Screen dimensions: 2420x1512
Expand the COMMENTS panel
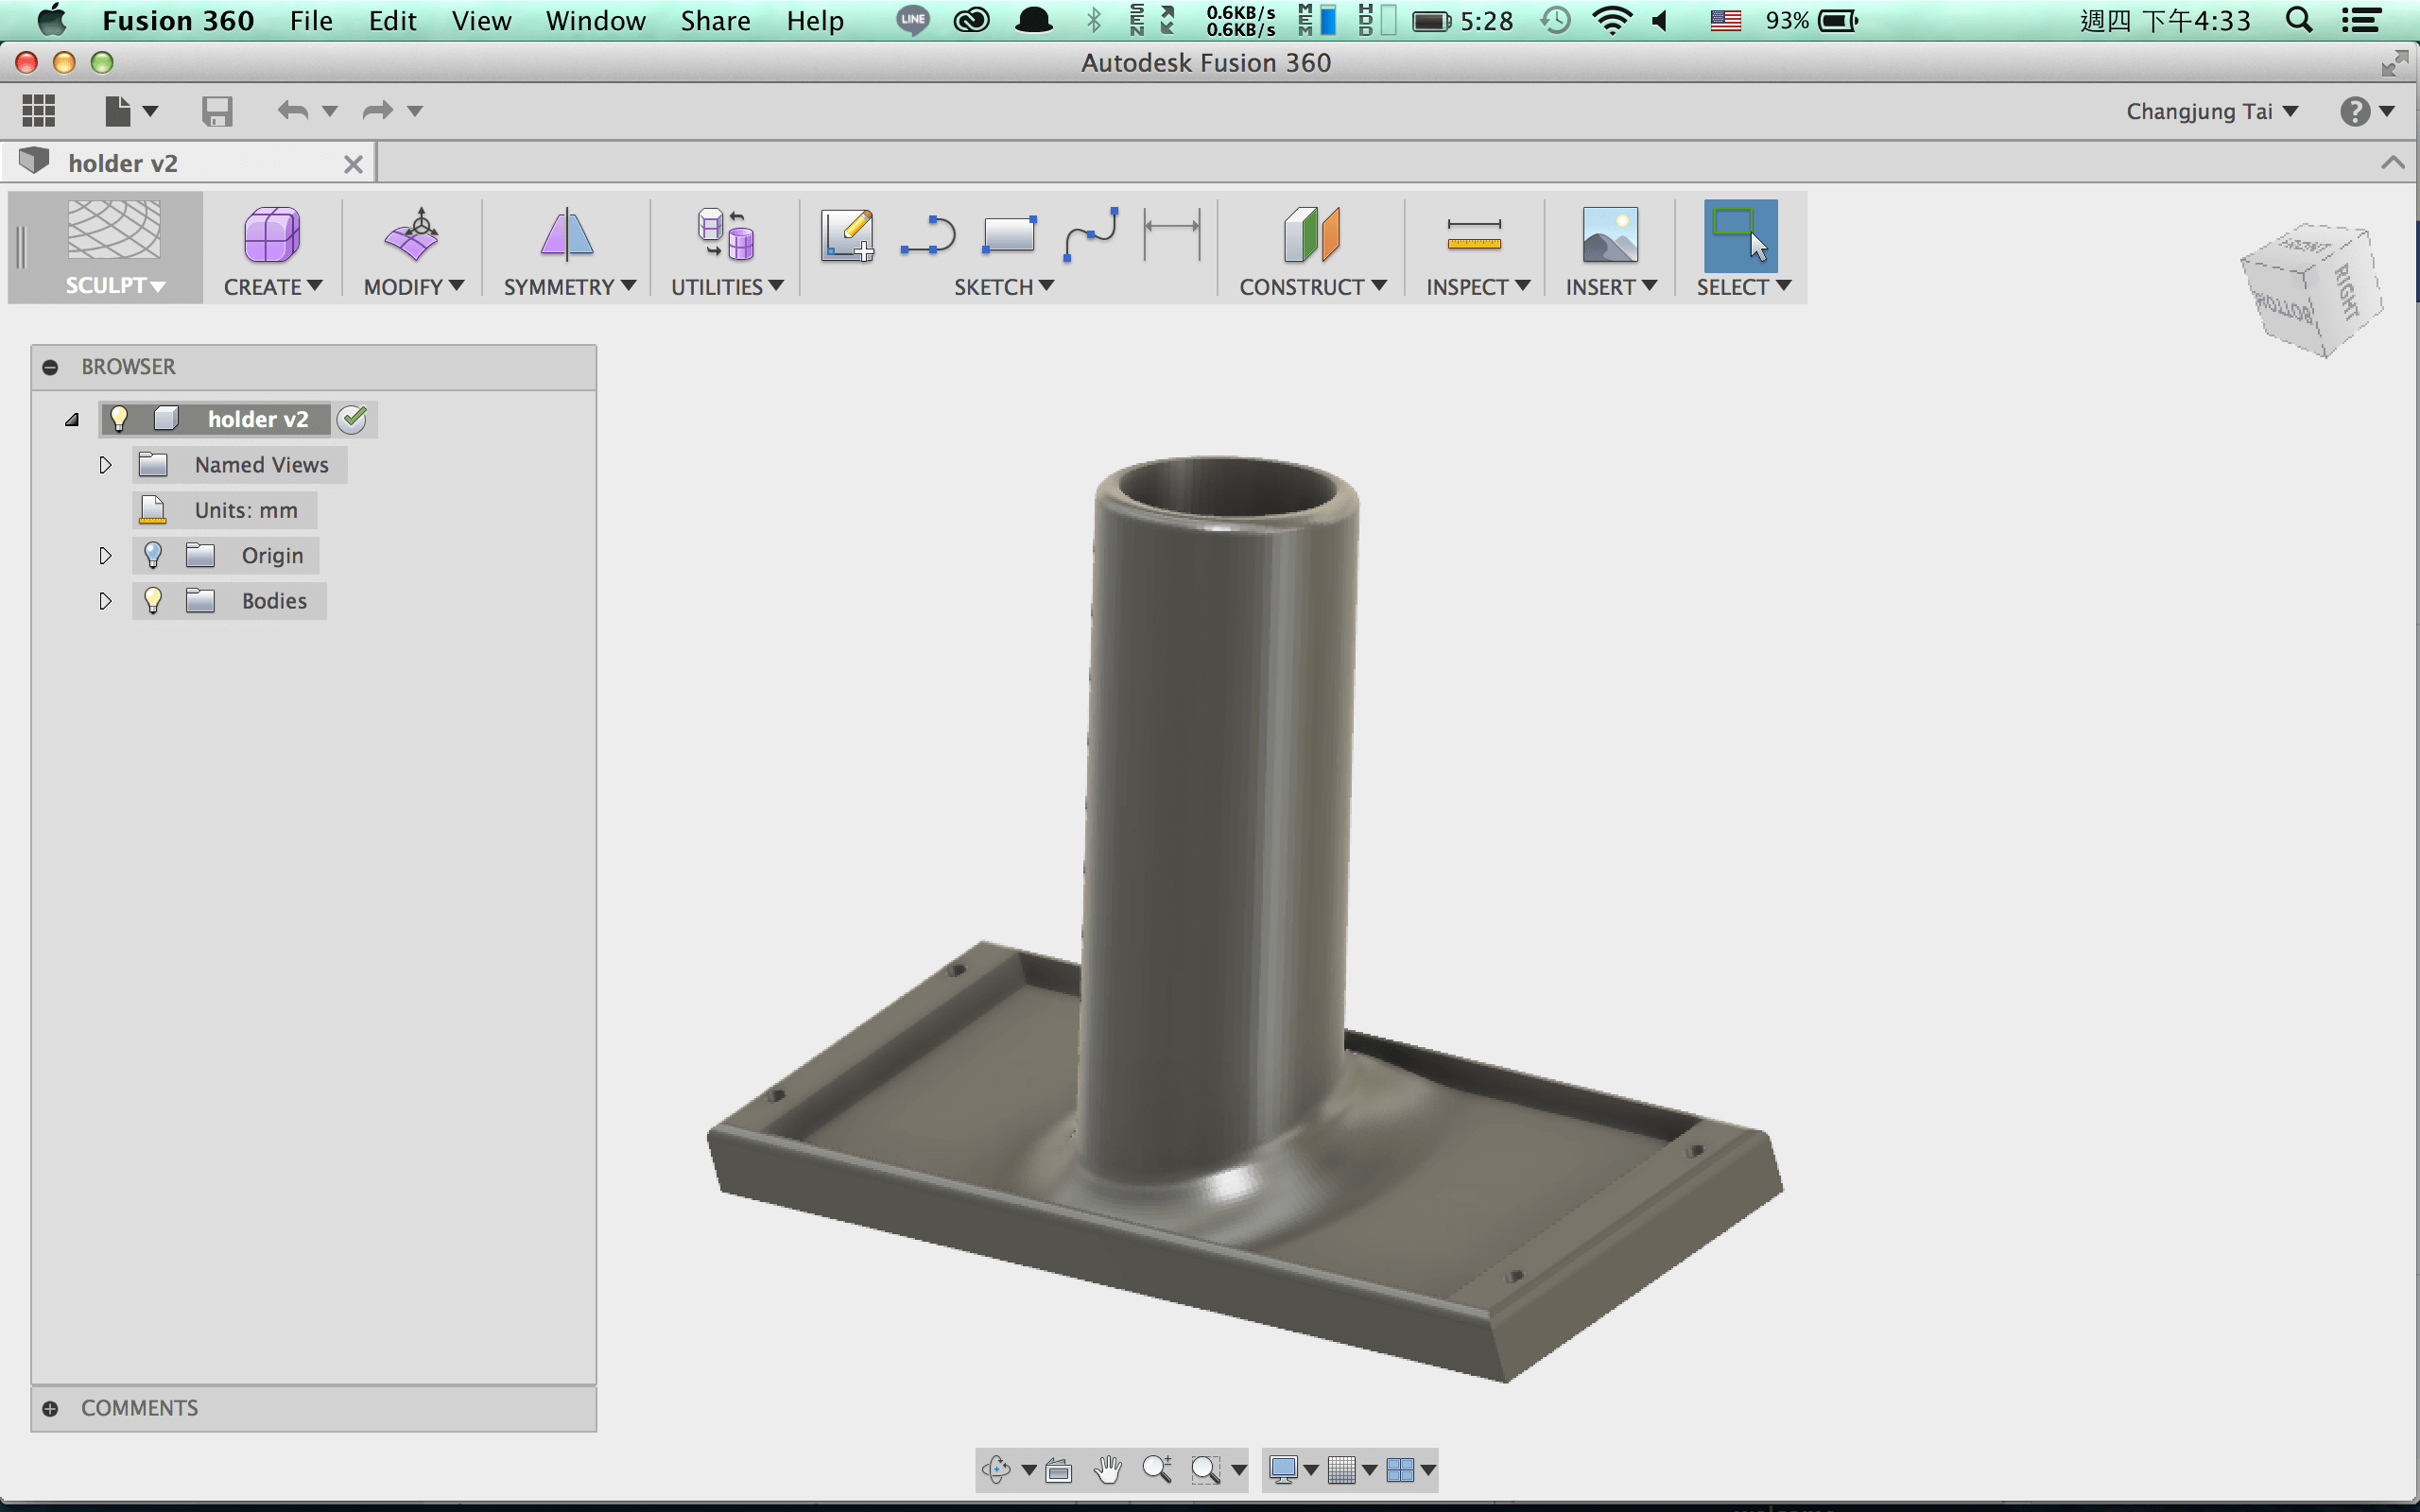[50, 1408]
